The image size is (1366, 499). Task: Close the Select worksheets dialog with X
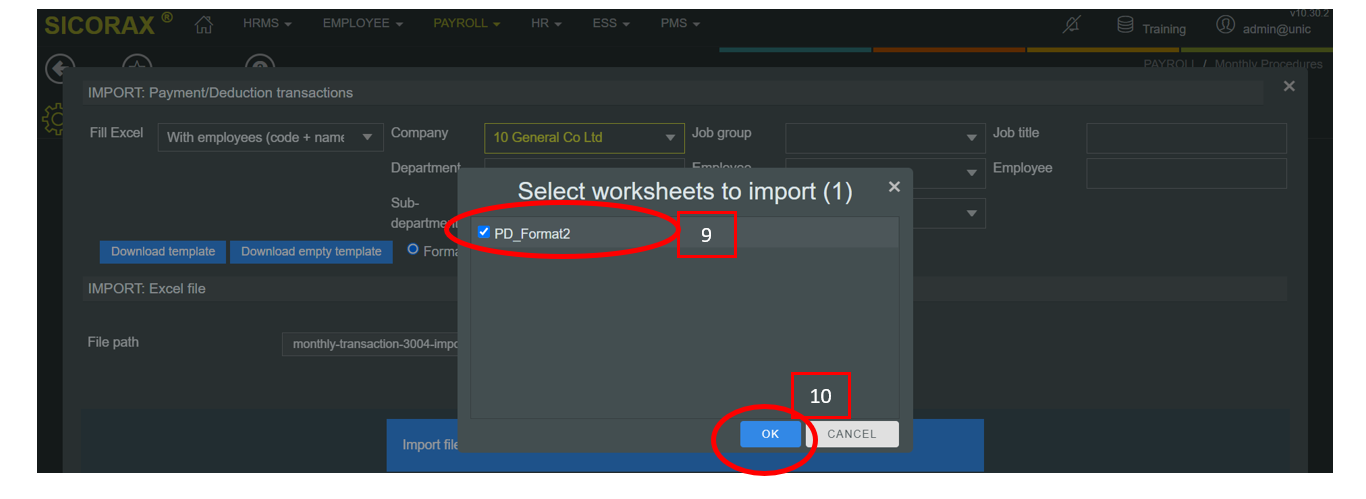pos(894,187)
